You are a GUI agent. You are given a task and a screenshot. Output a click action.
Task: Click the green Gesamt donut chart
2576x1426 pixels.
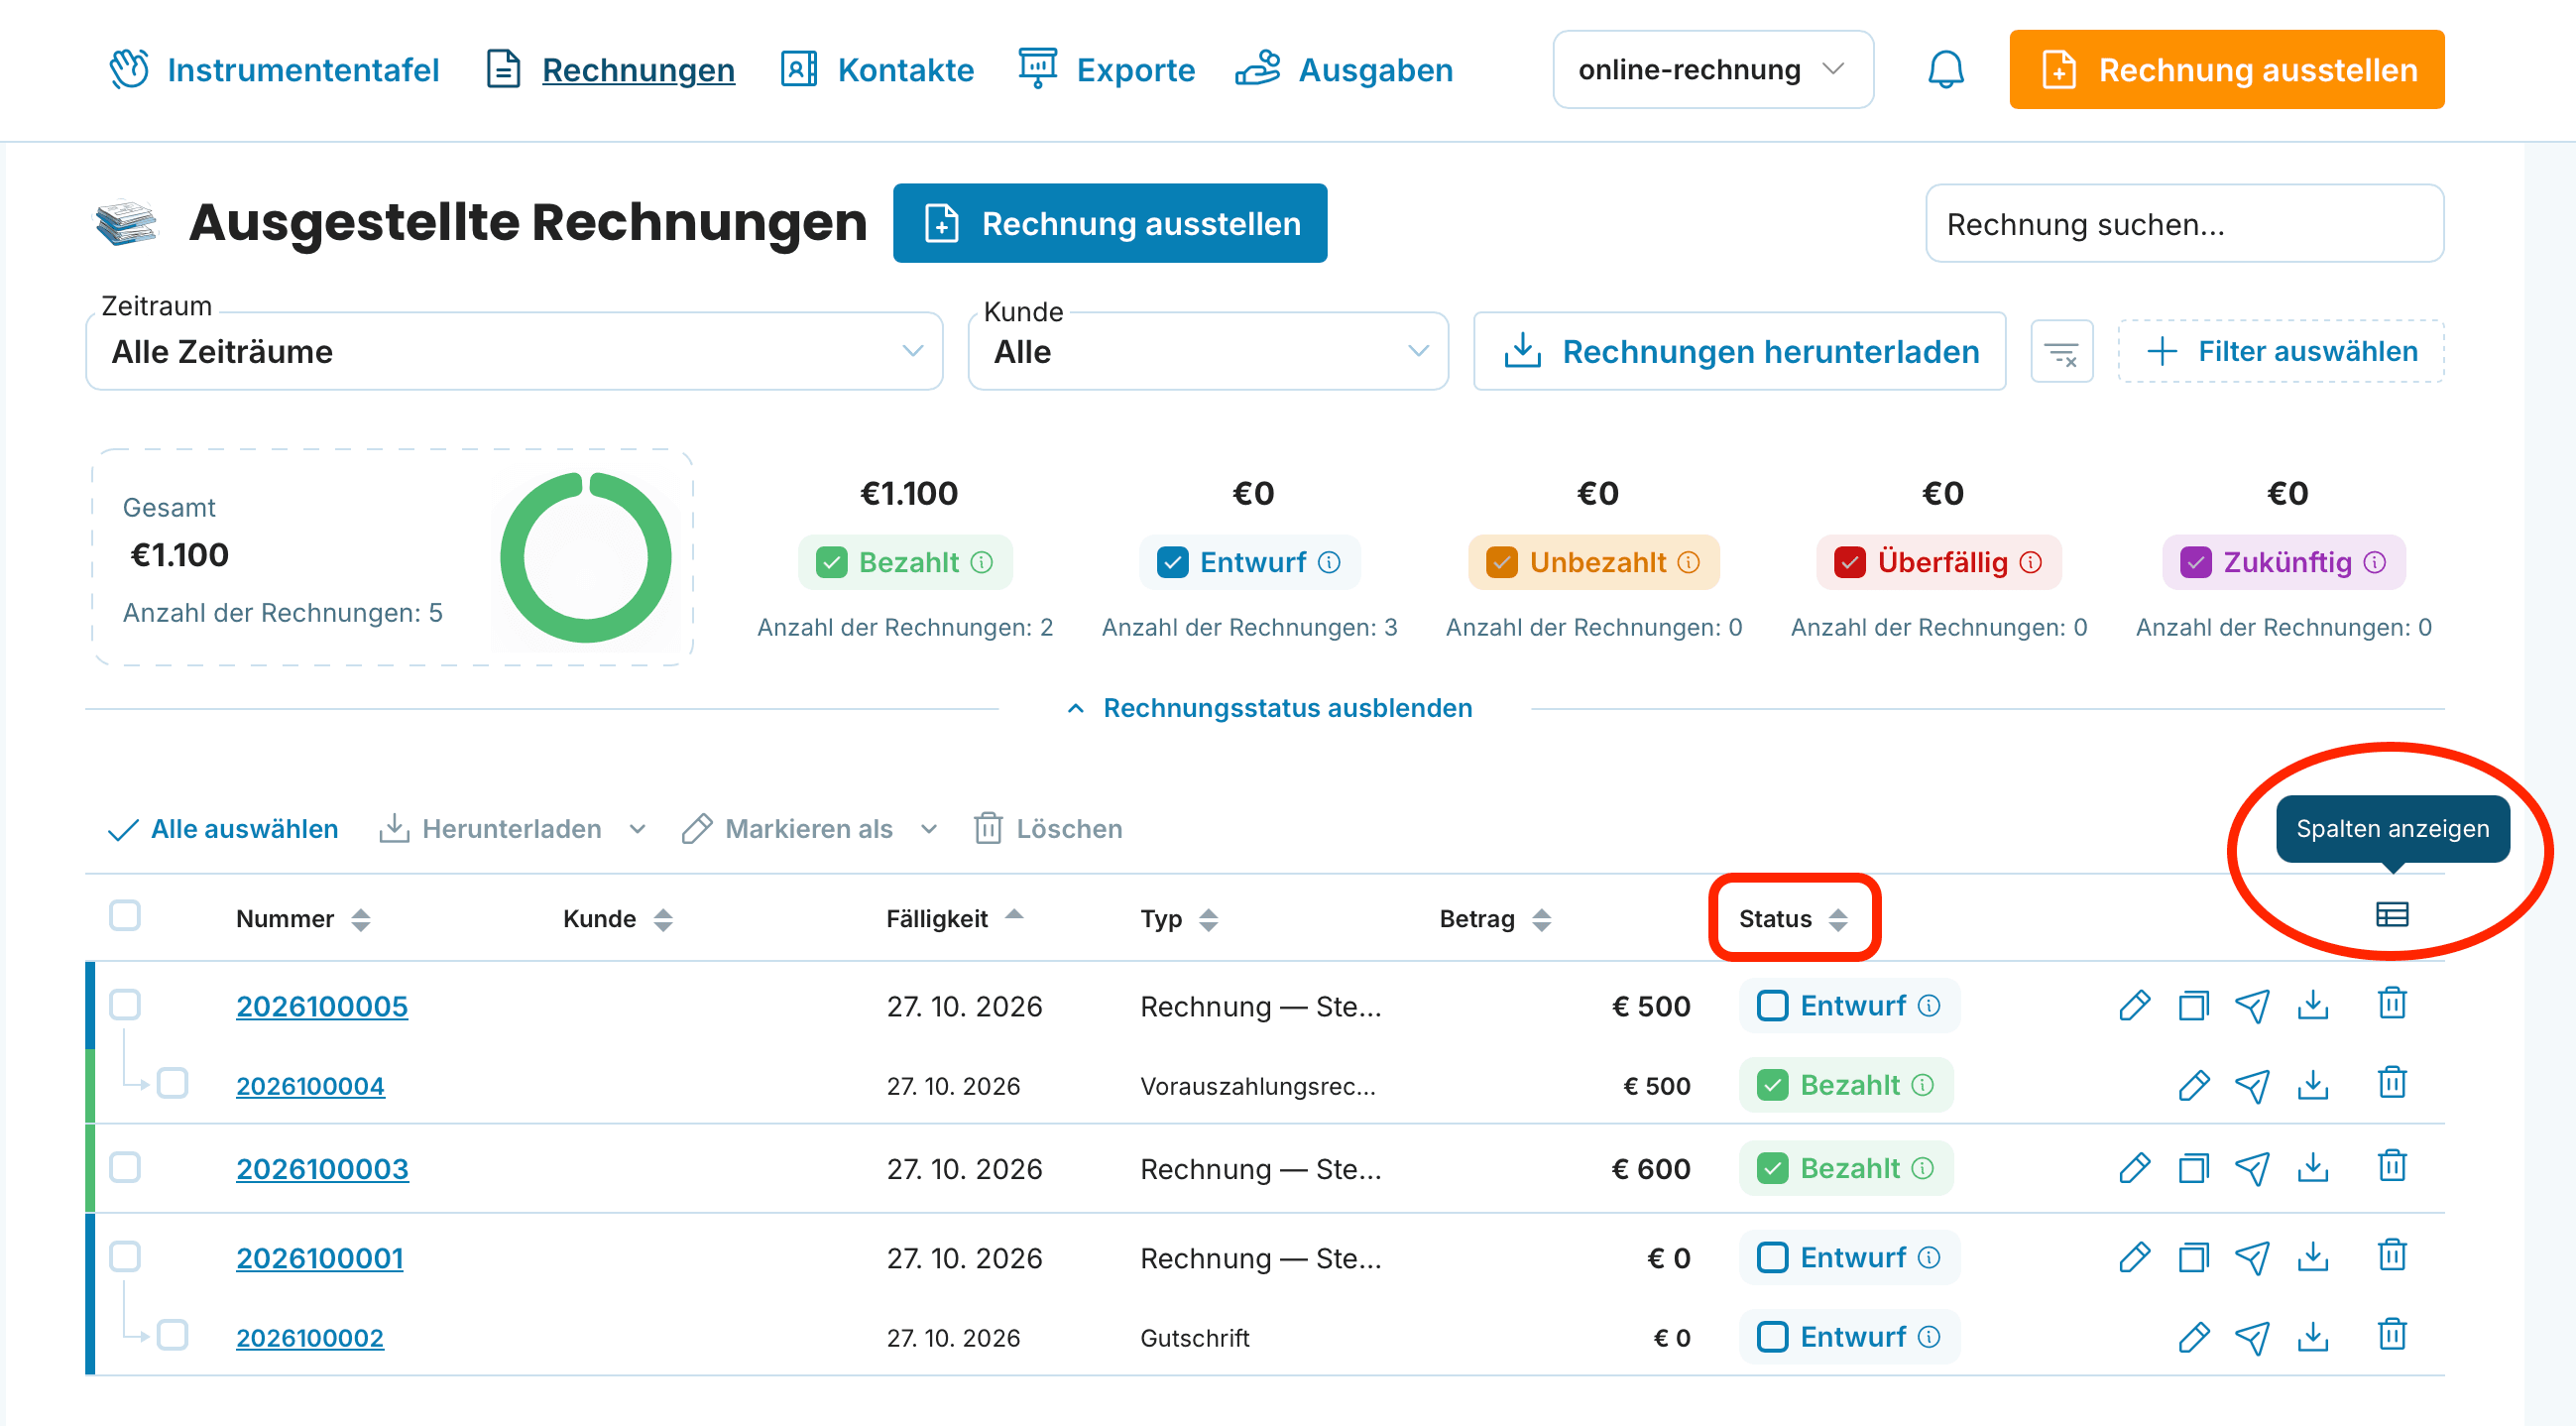click(586, 557)
